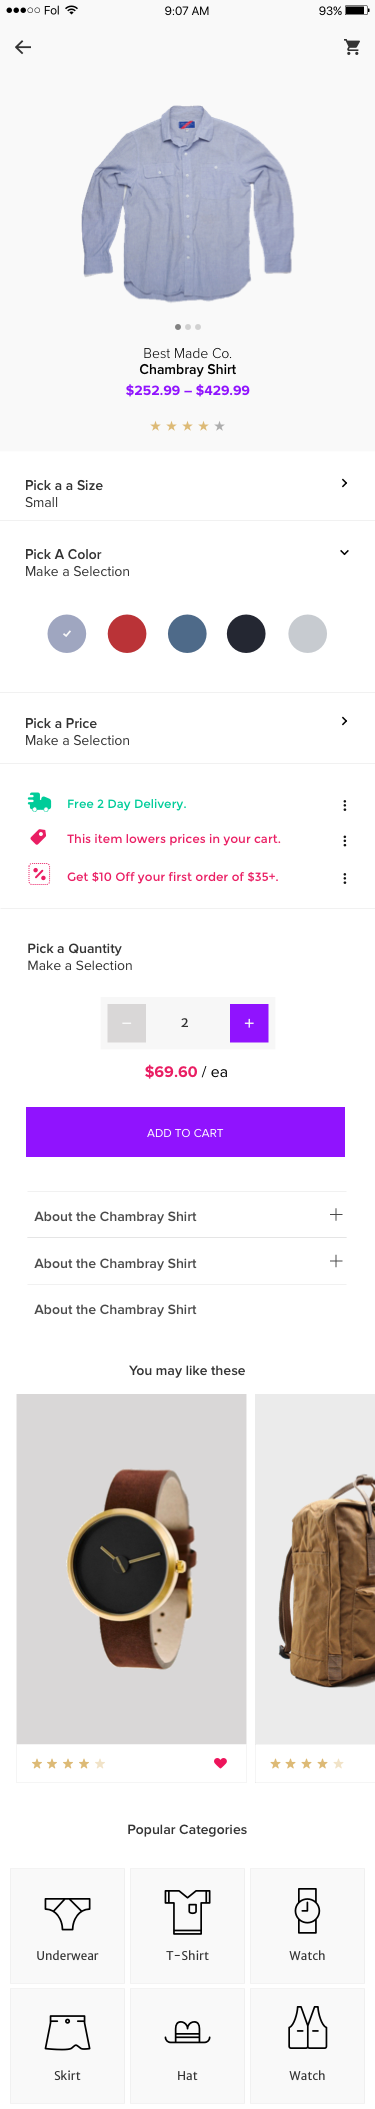Screen dimensions: 375x2109
Task: Open the Hat category
Action: pos(187,2046)
